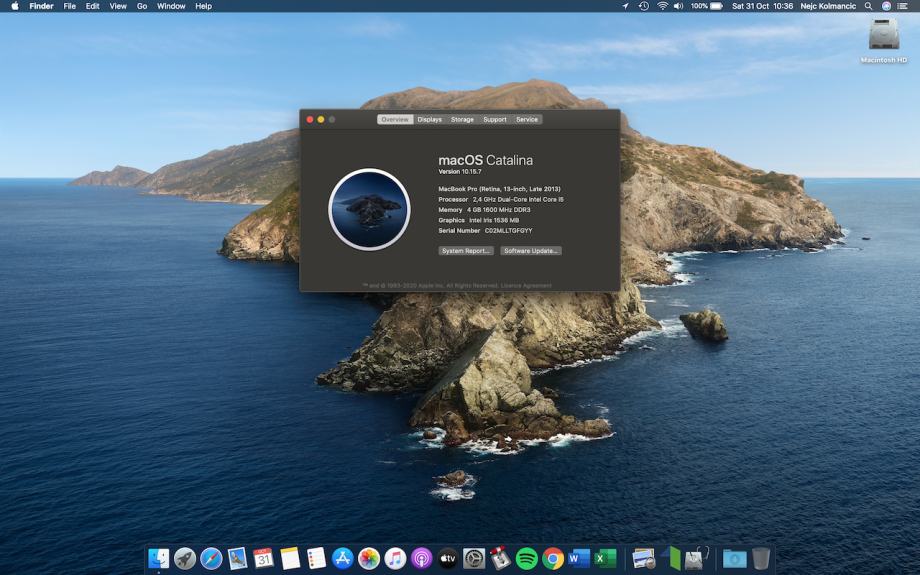The width and height of the screenshot is (920, 575).
Task: Open Notification Centre list icon
Action: (x=904, y=6)
